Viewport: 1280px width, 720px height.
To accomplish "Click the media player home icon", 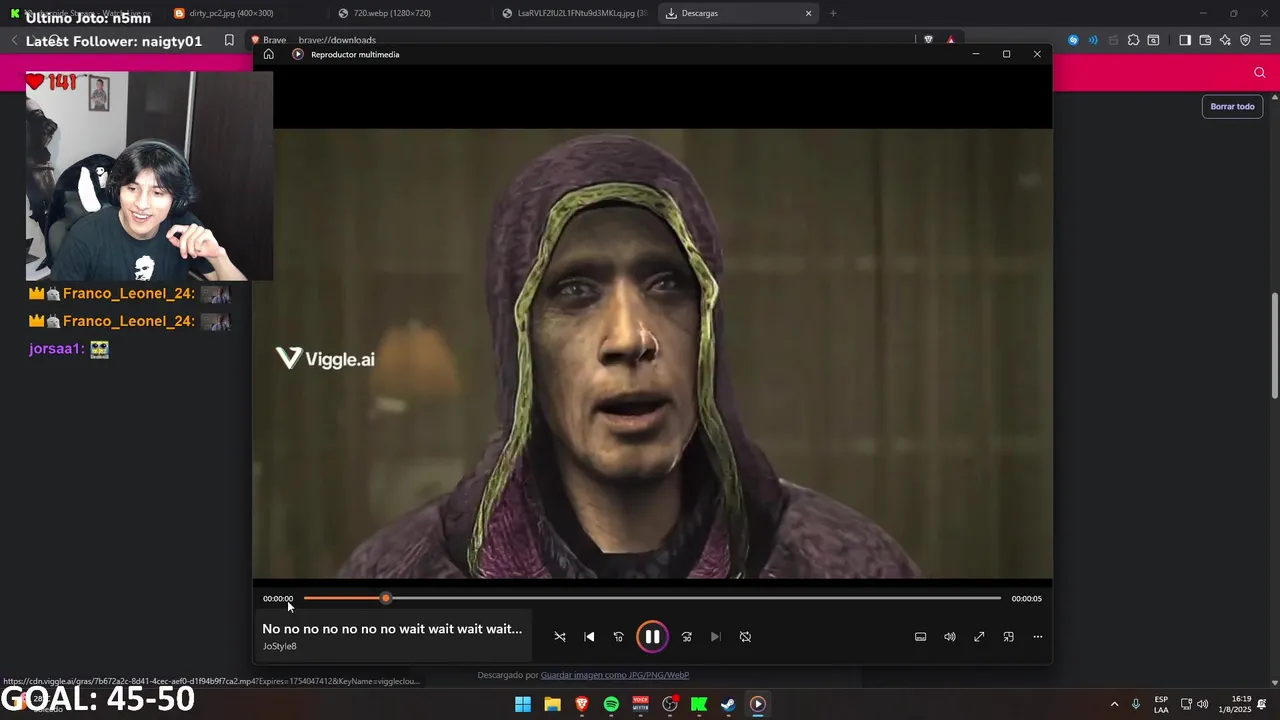I will [x=268, y=54].
